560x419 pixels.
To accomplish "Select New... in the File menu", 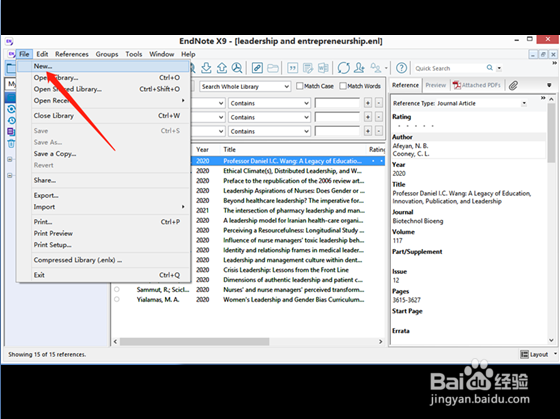I will (104, 66).
